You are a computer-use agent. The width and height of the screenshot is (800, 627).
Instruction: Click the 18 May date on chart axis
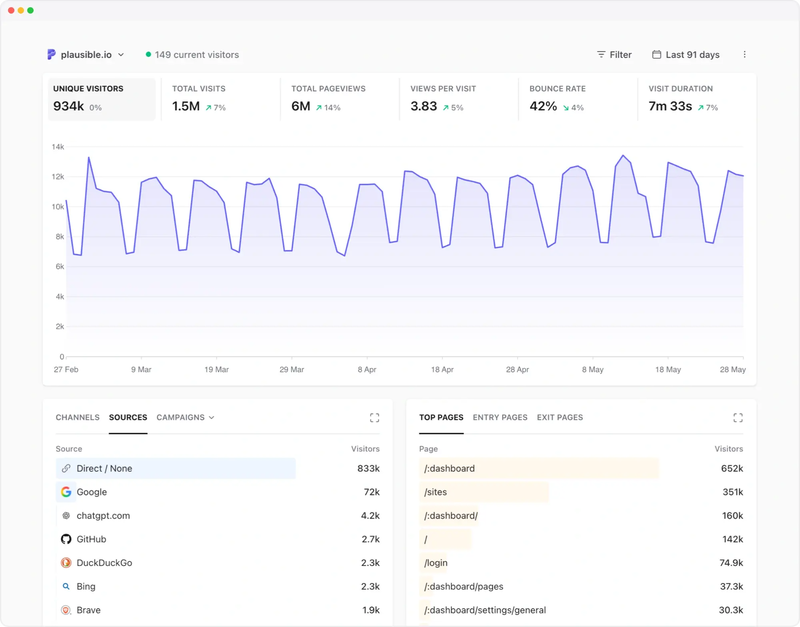tap(668, 369)
